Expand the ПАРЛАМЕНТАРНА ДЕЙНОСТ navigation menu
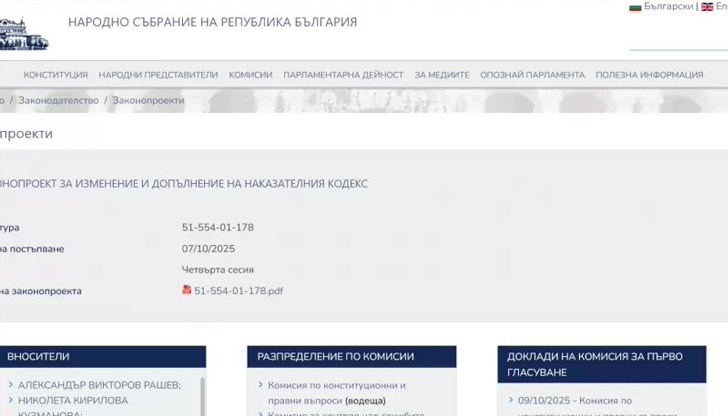 (x=343, y=75)
